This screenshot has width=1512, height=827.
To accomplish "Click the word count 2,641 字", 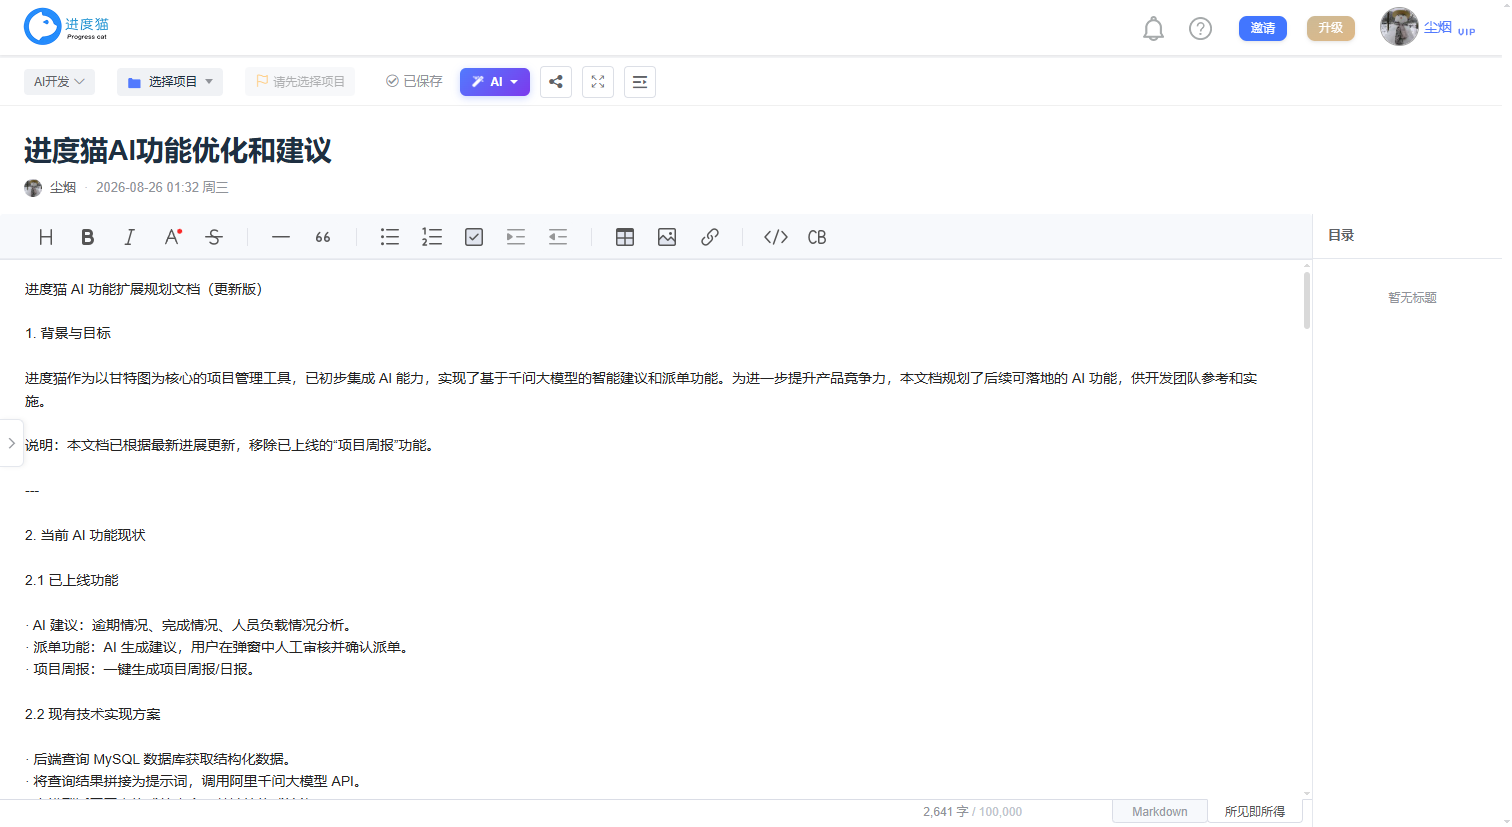I will click(x=946, y=812).
